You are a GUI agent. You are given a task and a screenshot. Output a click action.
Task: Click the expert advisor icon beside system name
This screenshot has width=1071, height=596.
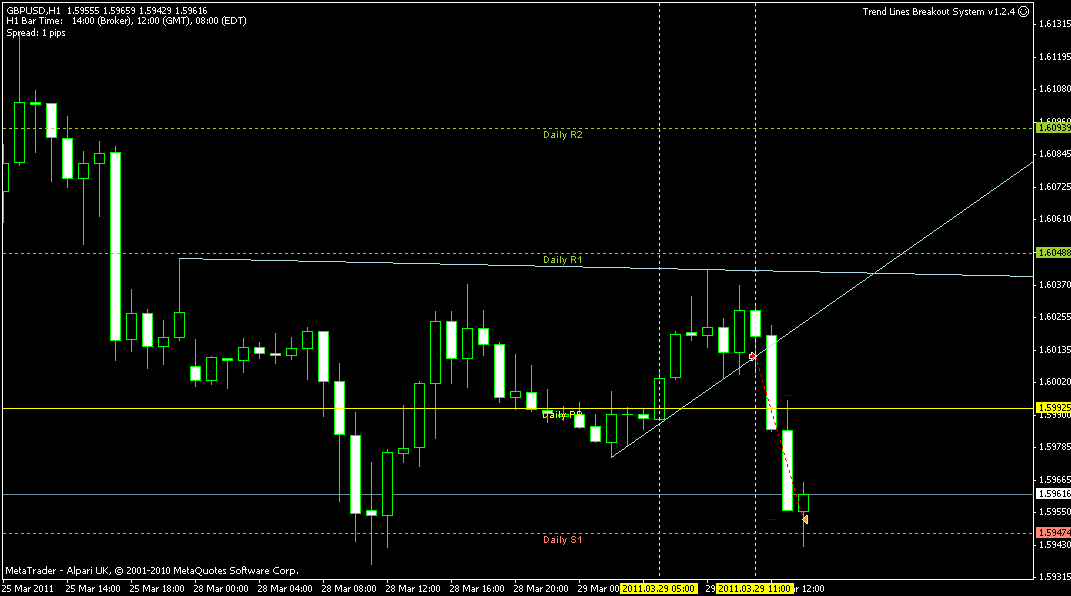[1020, 11]
